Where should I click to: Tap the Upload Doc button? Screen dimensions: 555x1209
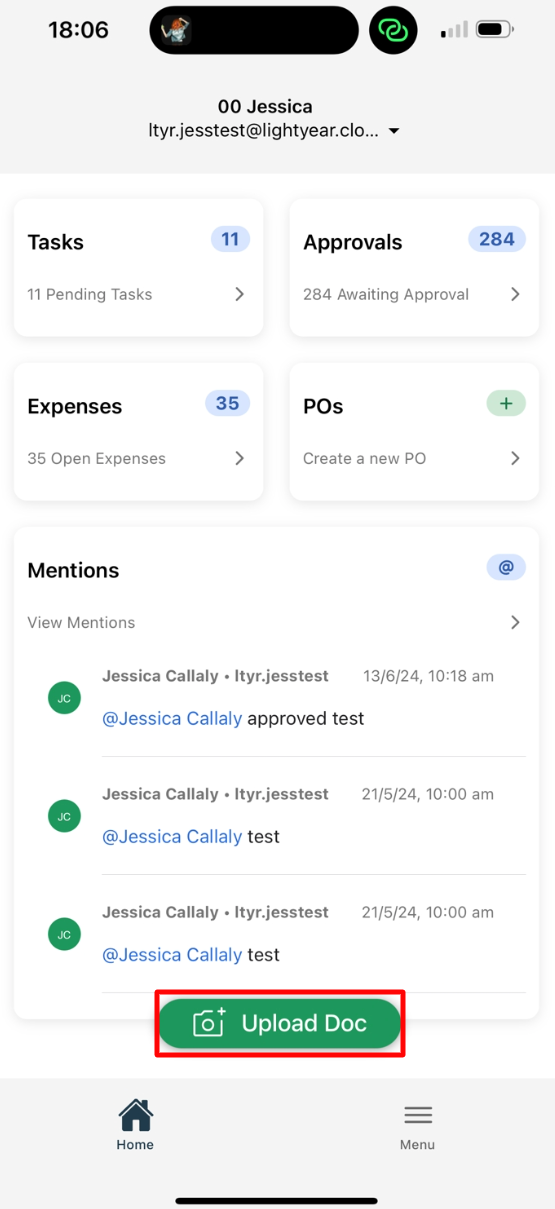[280, 1023]
